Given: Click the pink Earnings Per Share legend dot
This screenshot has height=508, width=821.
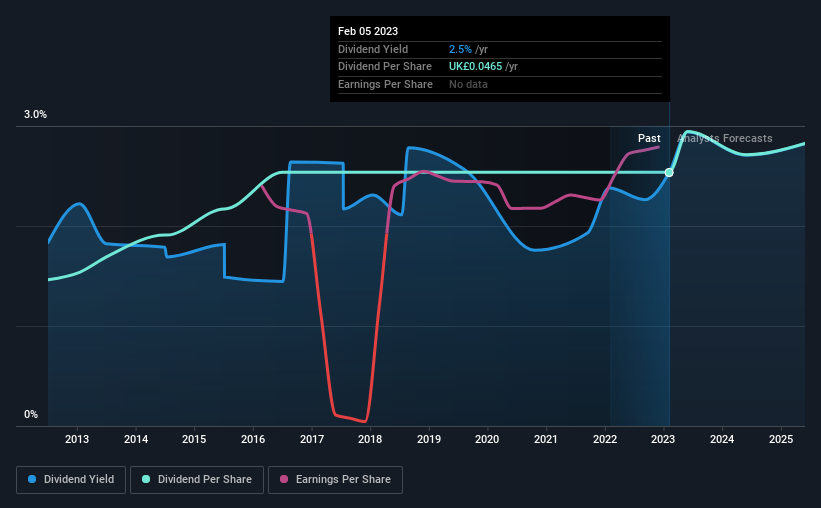Looking at the screenshot, I should click(x=284, y=479).
